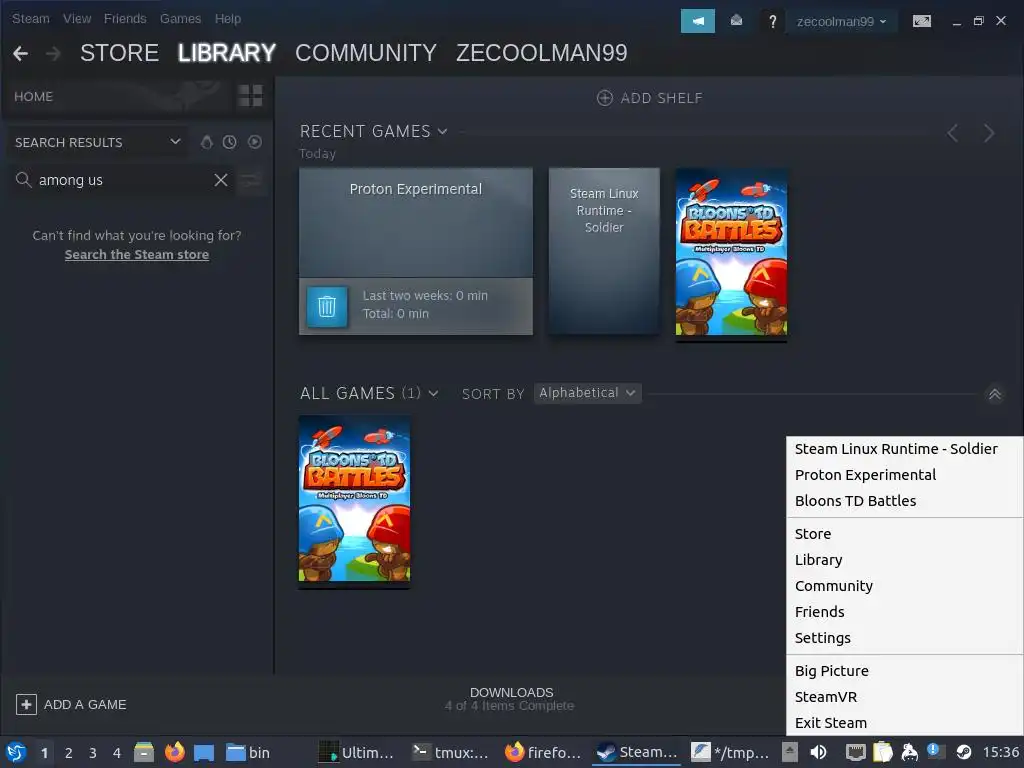
Task: Open the View menu
Action: coord(77,18)
